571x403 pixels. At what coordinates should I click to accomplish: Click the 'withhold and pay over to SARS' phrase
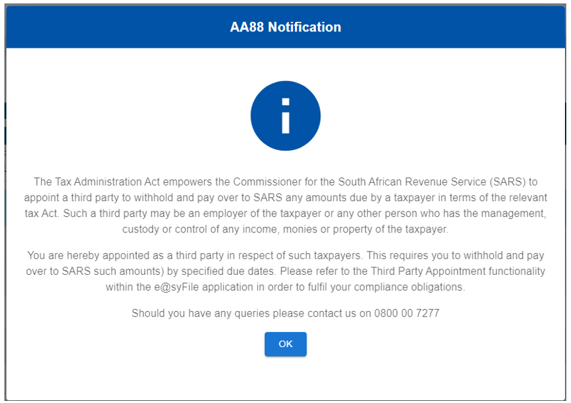pos(208,197)
